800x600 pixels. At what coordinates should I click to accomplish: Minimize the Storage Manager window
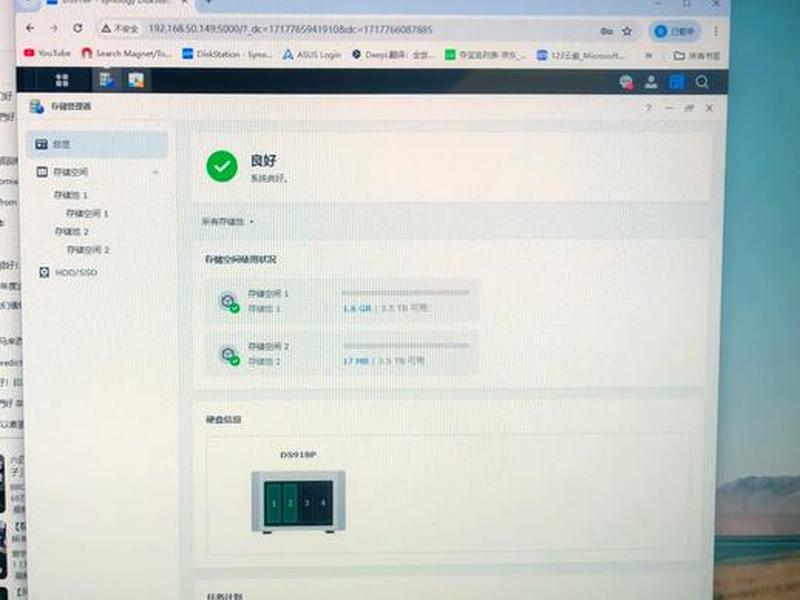(x=669, y=108)
